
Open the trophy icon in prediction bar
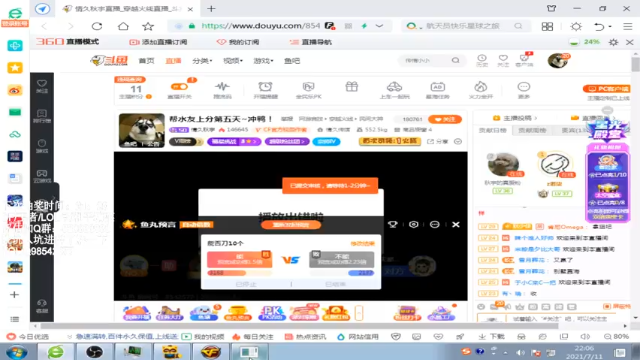point(393,224)
